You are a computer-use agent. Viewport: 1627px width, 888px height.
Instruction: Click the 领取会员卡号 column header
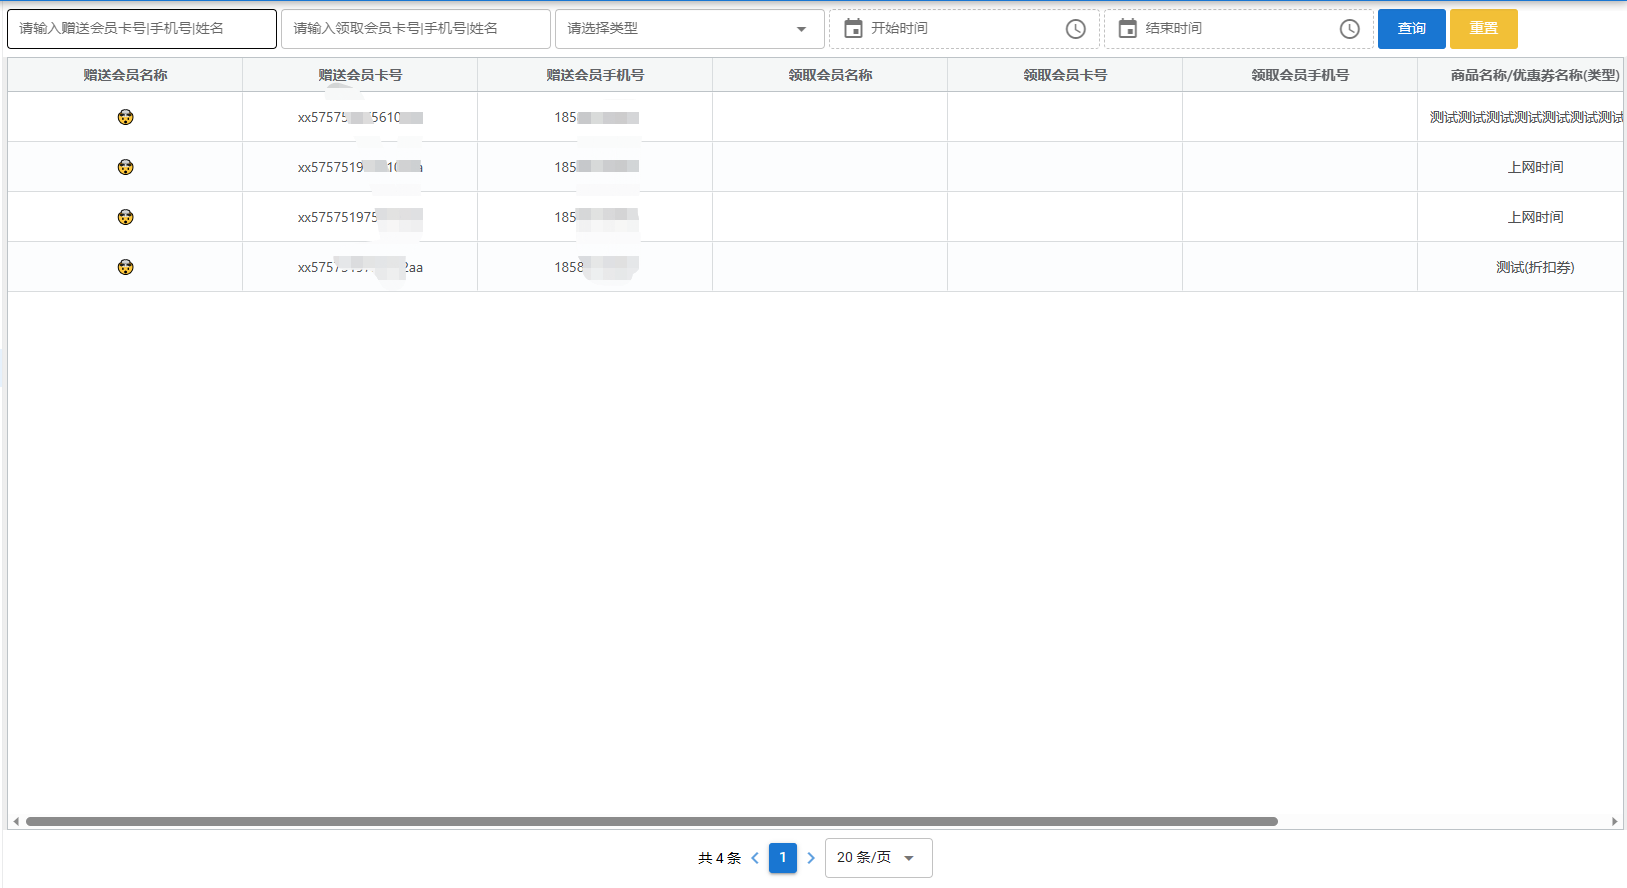[x=1065, y=75]
